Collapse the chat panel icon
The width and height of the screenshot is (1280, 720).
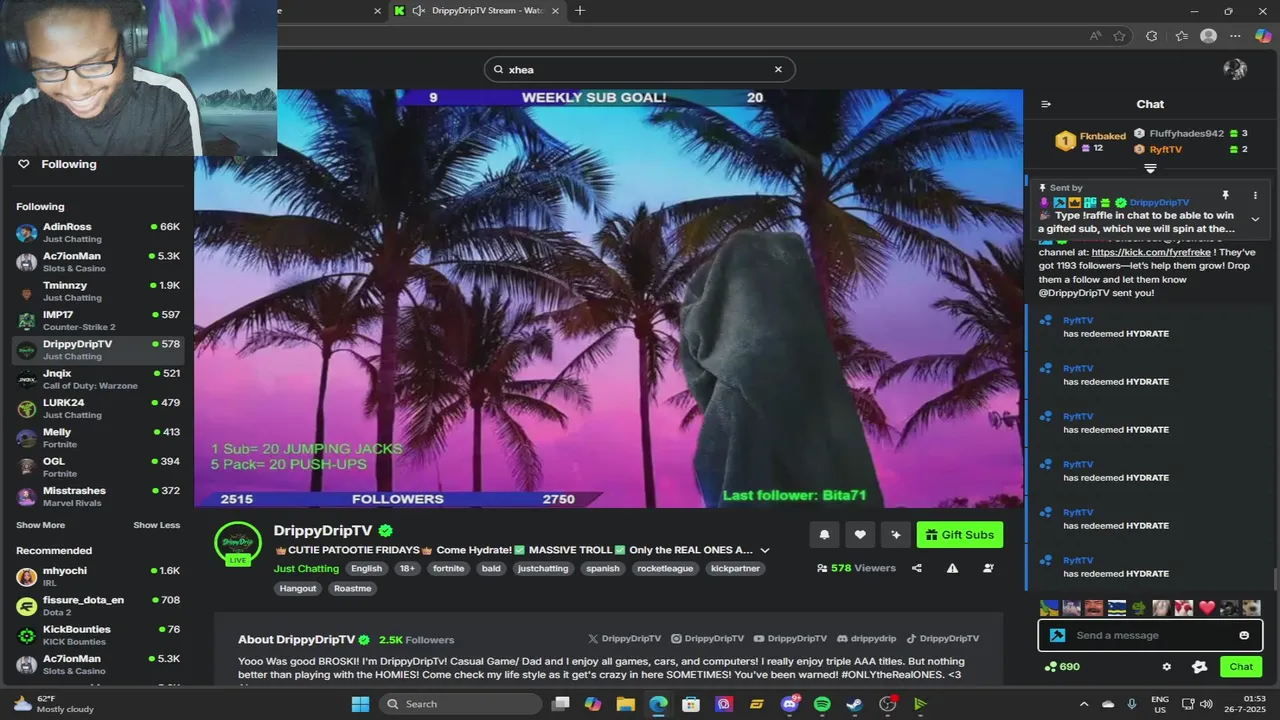pos(1046,104)
